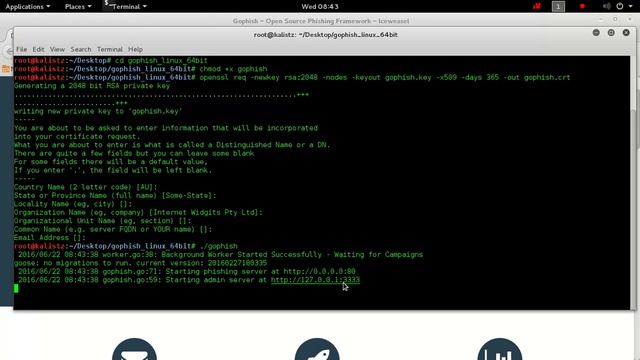Click the './gophish' command text
This screenshot has width=640, height=360.
[218, 246]
